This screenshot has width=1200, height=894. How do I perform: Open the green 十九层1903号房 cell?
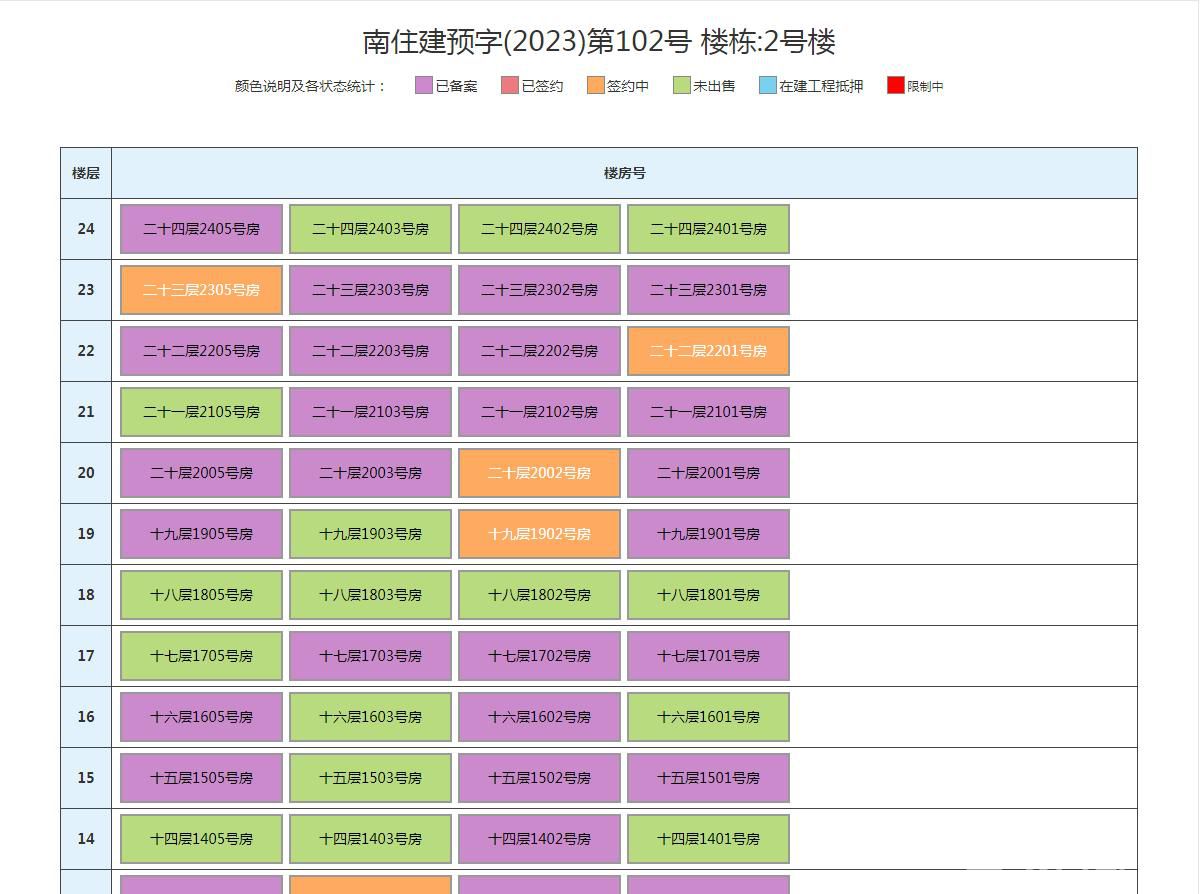pos(370,534)
